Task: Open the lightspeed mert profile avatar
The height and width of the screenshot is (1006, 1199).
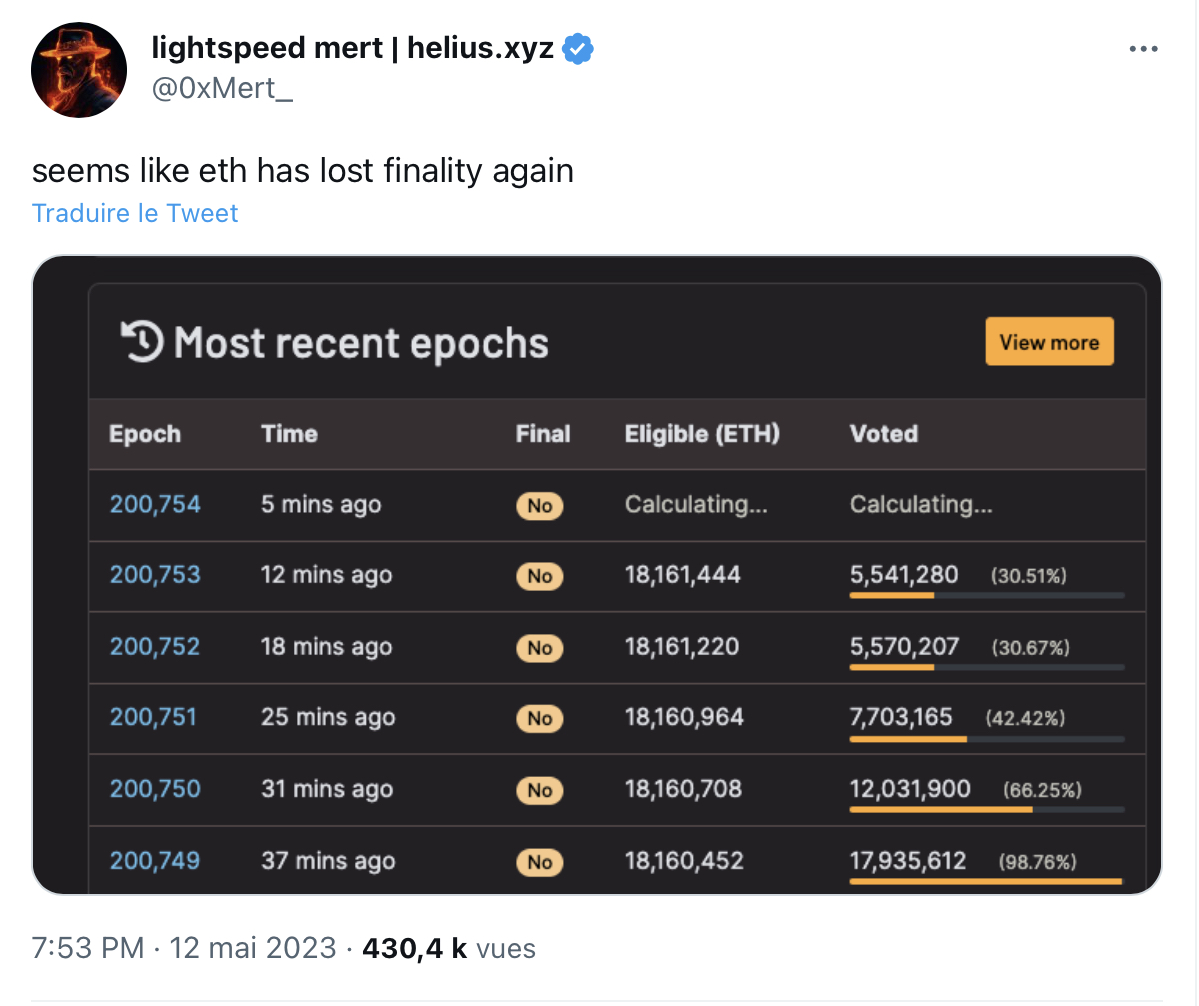Action: click(79, 70)
